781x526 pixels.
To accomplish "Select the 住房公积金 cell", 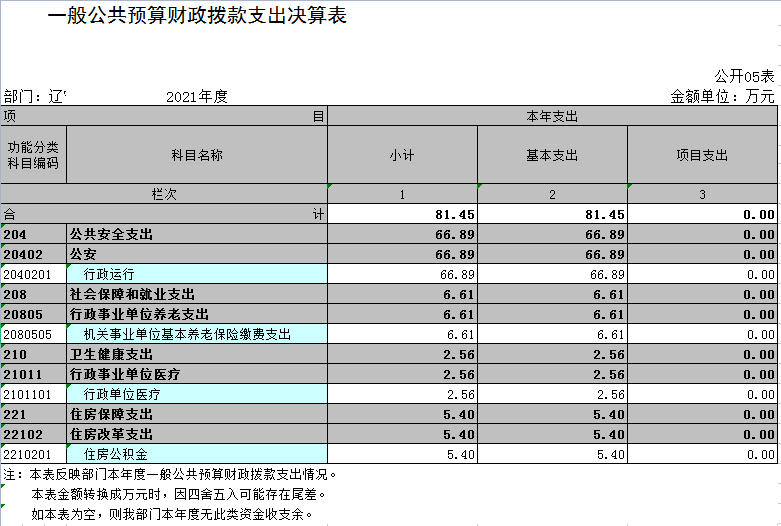I will [x=197, y=454].
